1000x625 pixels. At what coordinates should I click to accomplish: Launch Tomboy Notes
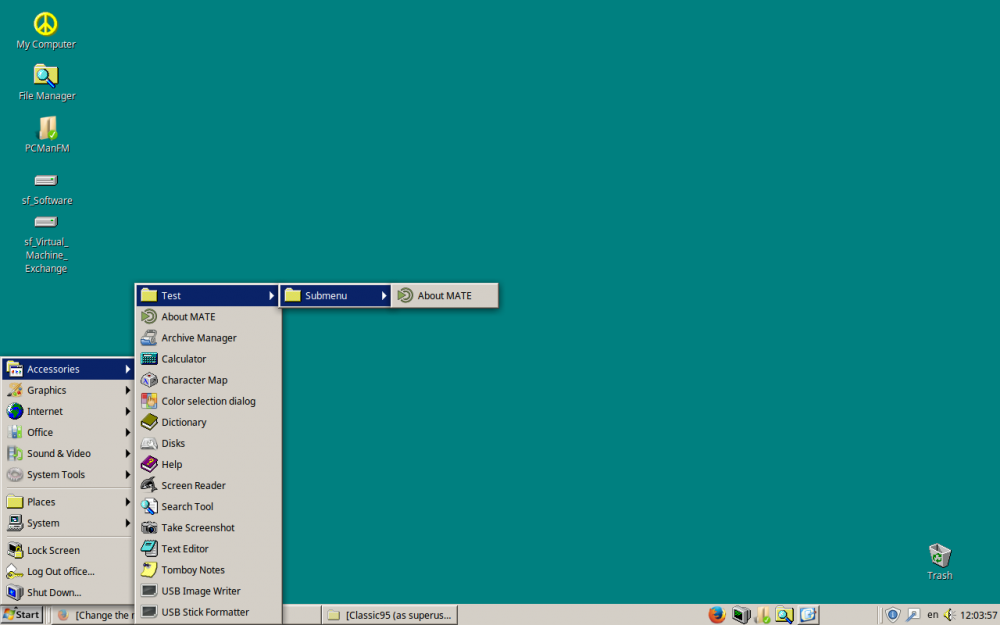click(x=208, y=570)
